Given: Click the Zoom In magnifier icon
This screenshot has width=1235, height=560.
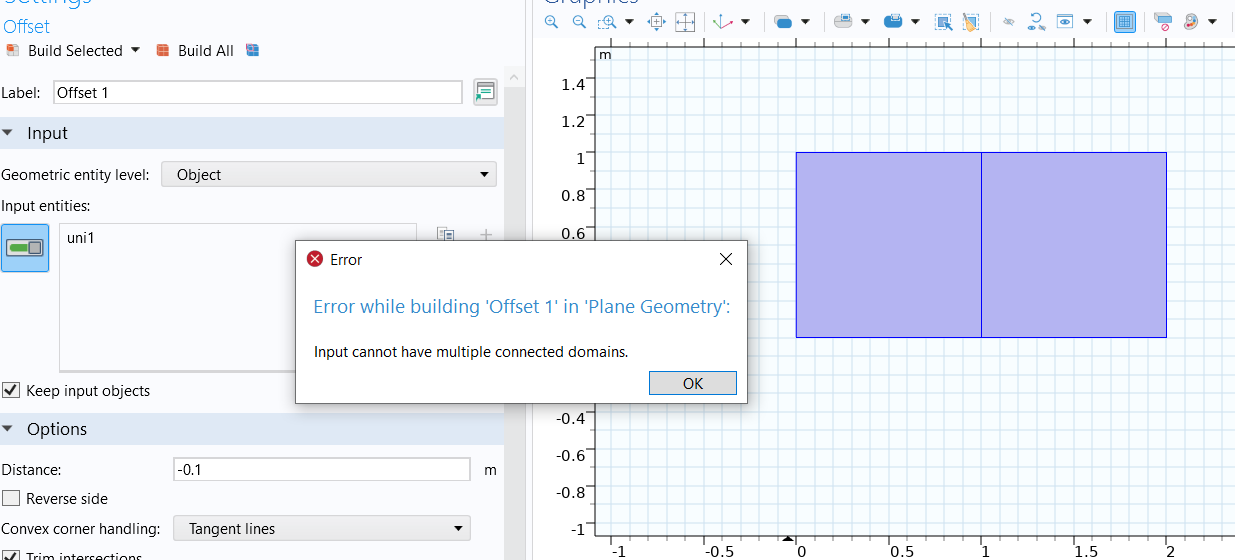Looking at the screenshot, I should [551, 22].
